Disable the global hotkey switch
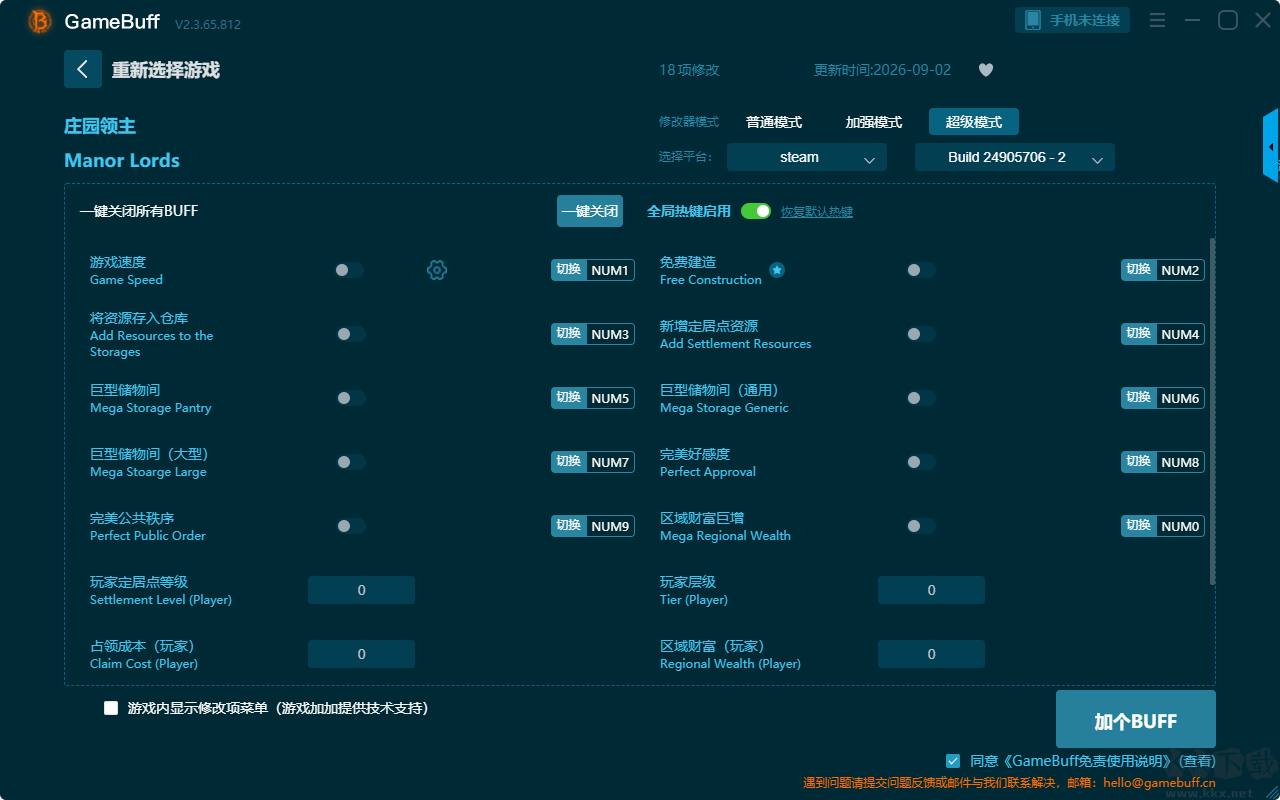Image resolution: width=1280 pixels, height=800 pixels. coord(756,211)
